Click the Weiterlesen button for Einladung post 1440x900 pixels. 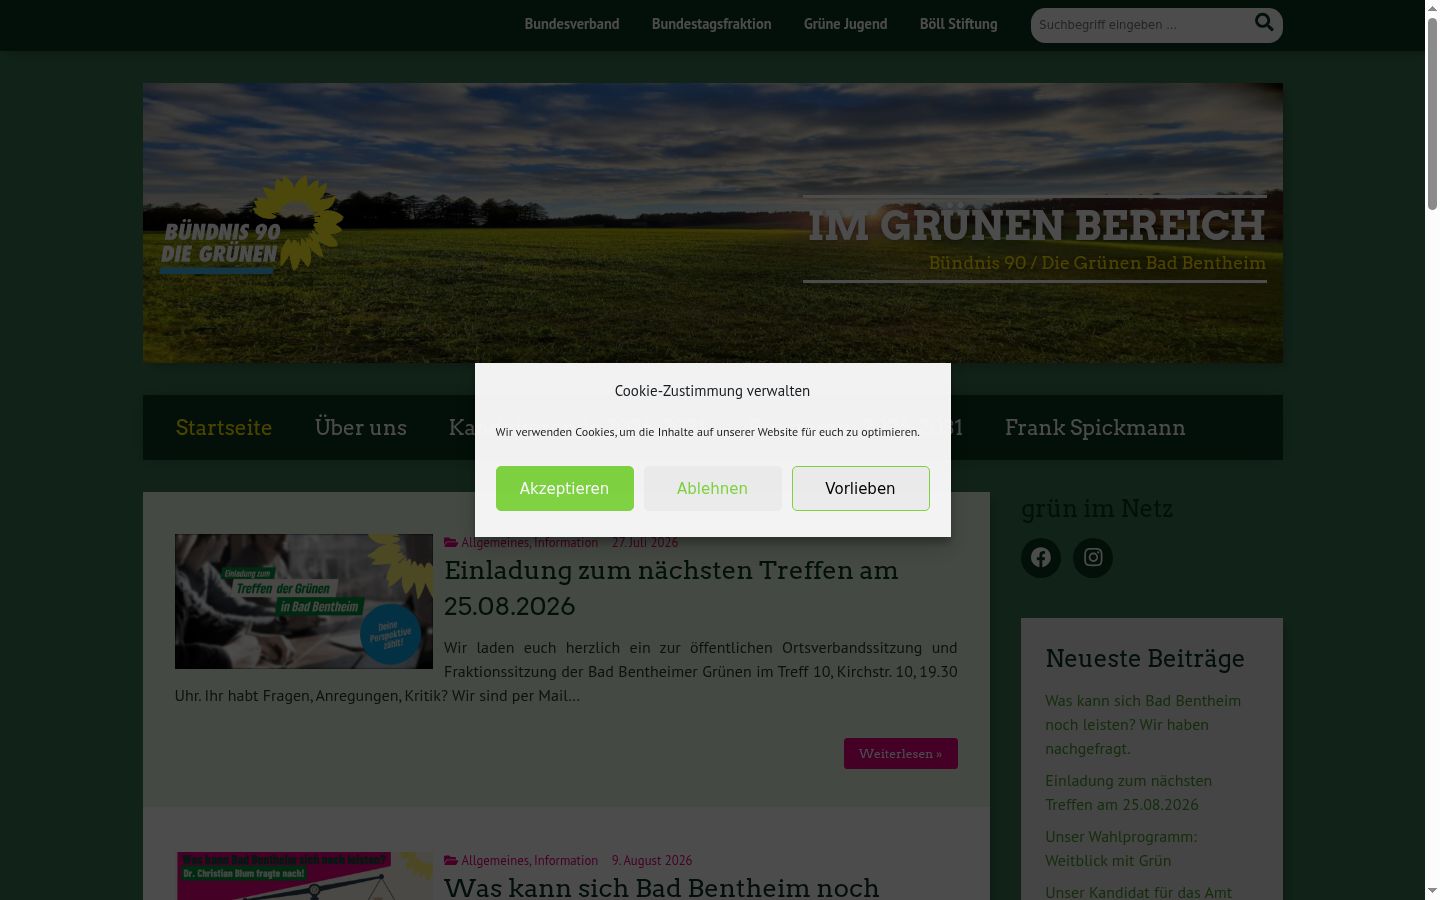[x=901, y=754]
